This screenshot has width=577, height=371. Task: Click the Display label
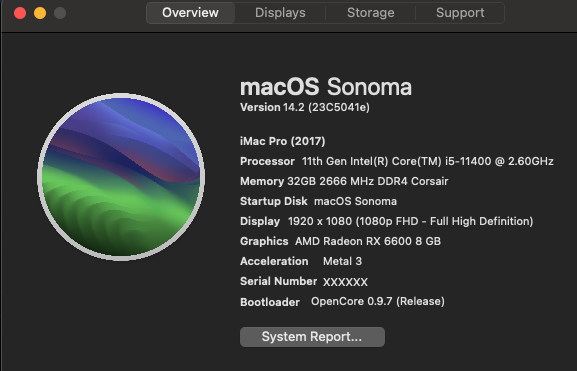[x=260, y=221]
